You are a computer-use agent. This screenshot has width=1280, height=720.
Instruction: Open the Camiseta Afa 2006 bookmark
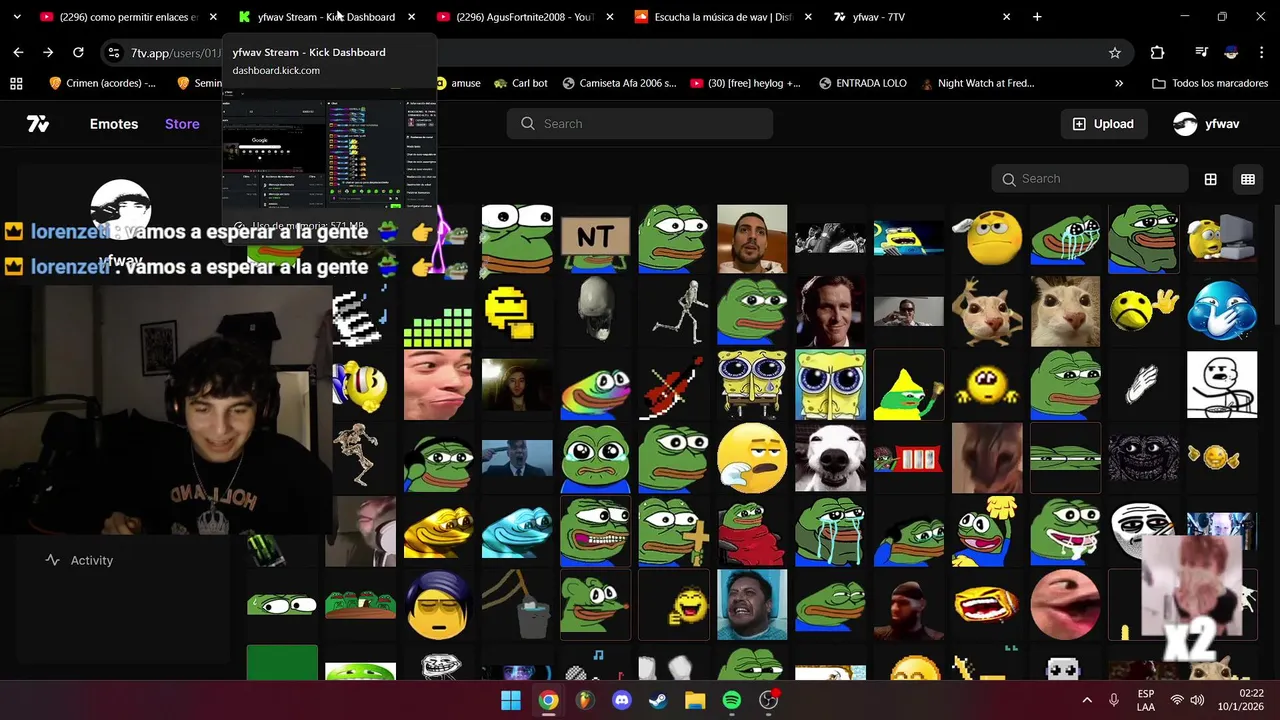point(620,83)
